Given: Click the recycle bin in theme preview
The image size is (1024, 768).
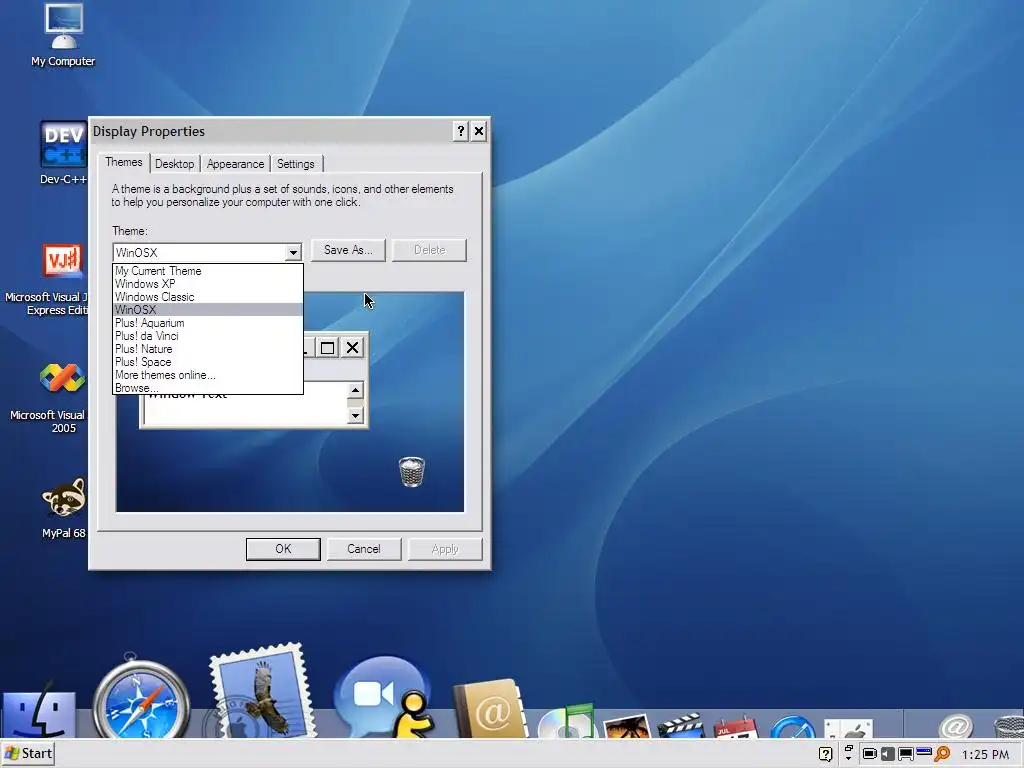Looking at the screenshot, I should pos(411,472).
